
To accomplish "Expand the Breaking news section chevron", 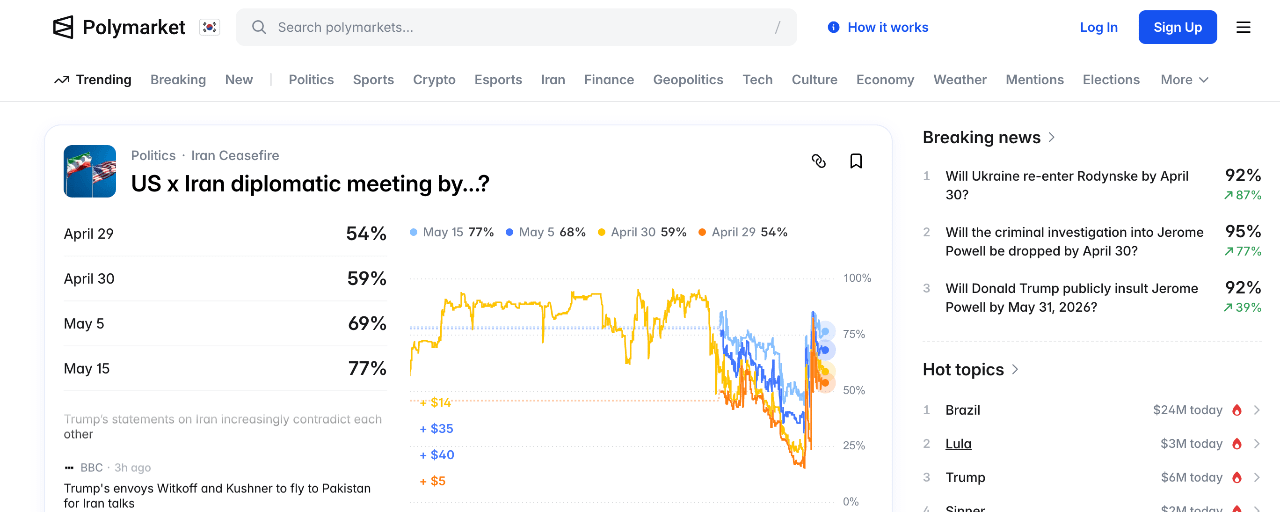I will coord(1052,137).
